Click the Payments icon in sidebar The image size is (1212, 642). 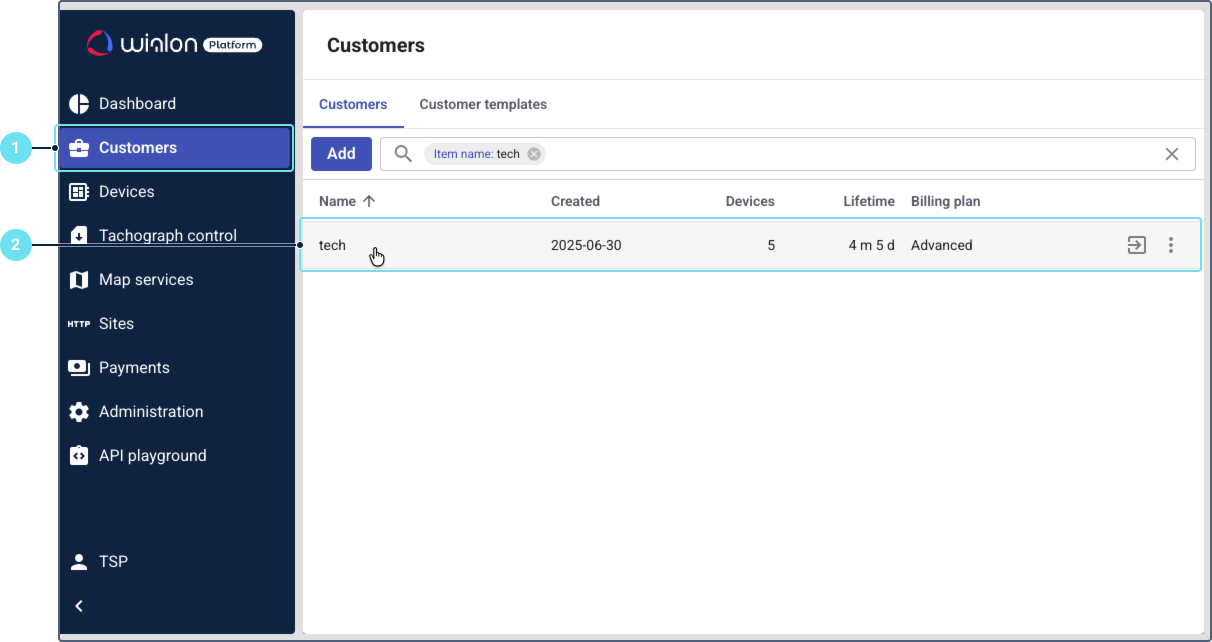point(79,368)
